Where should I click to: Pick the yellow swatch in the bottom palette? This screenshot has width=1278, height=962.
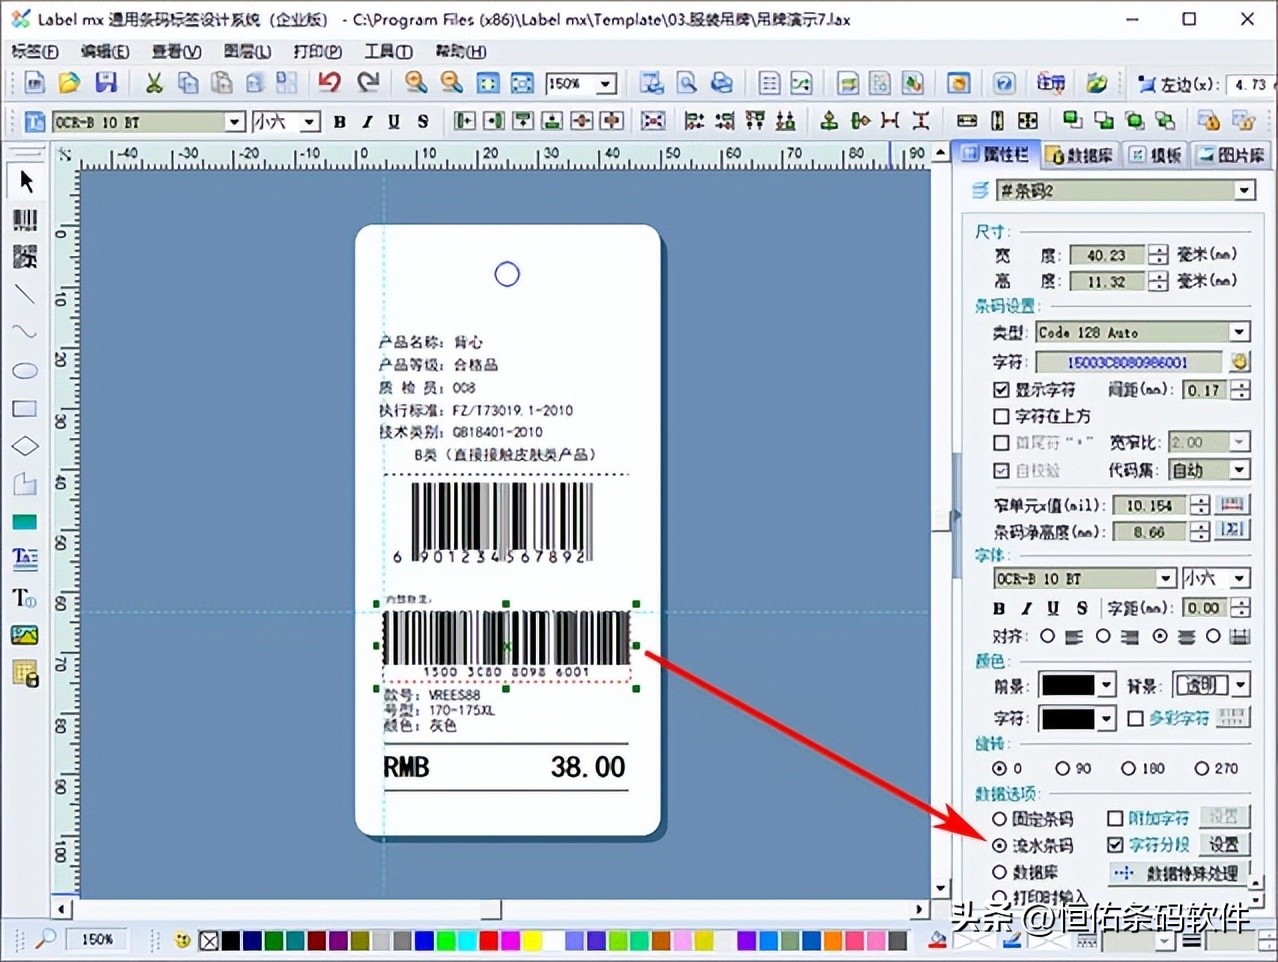(531, 940)
